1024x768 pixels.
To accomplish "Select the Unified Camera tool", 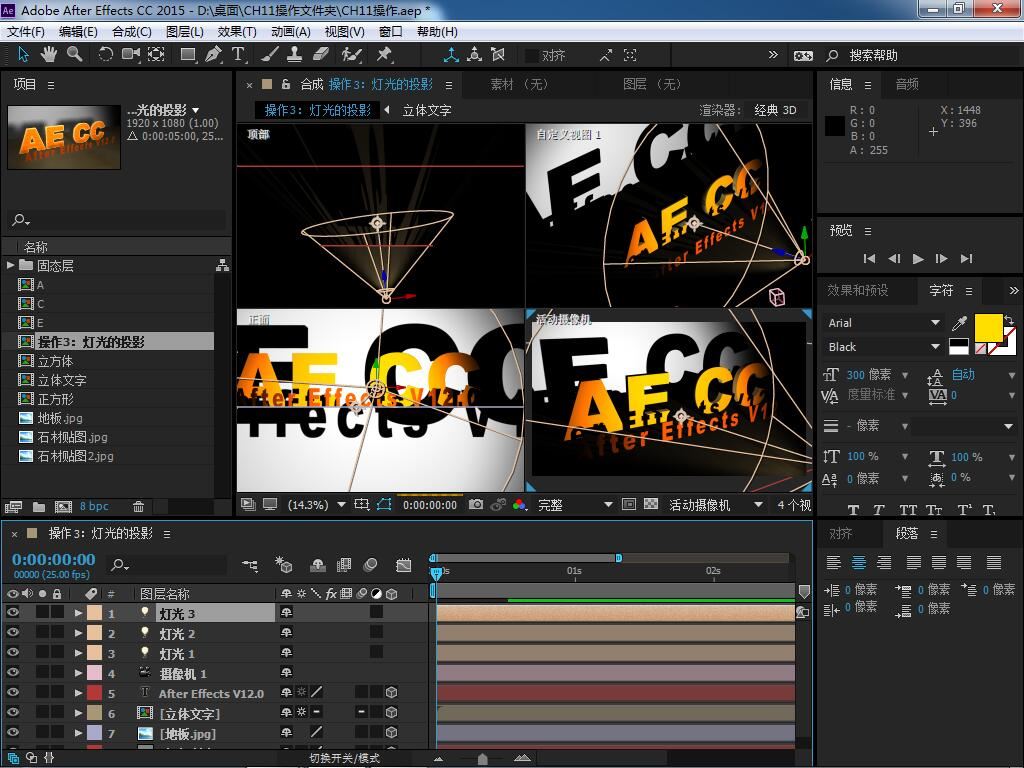I will point(131,55).
